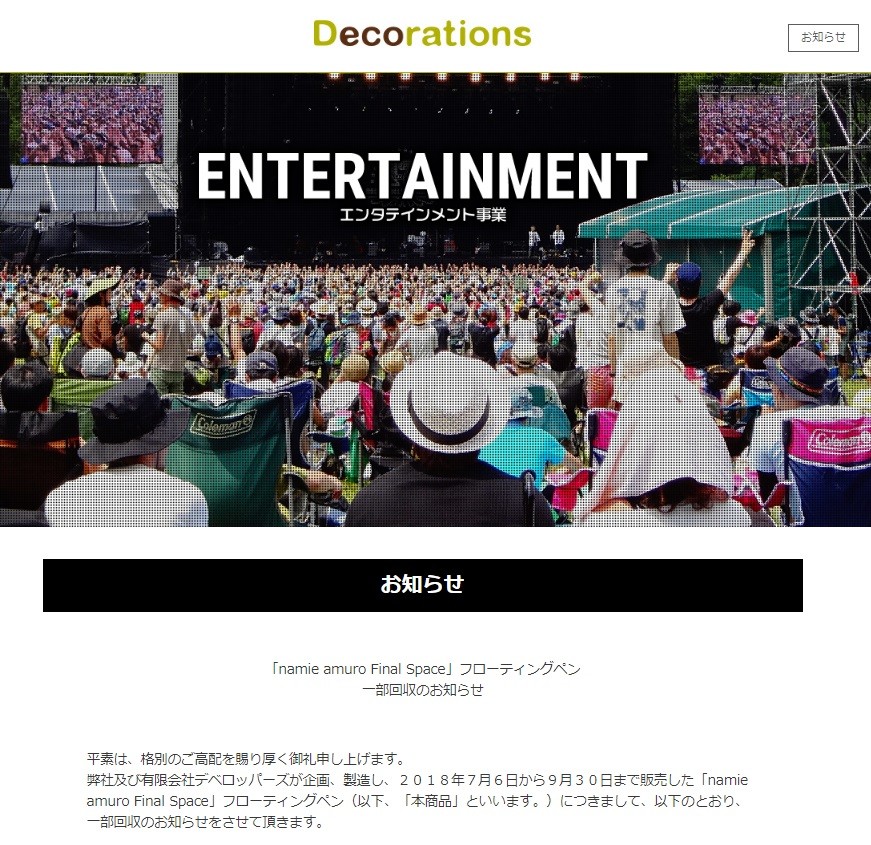
Task: Click the 一部回収のお知らせ subtitle line
Action: click(423, 690)
